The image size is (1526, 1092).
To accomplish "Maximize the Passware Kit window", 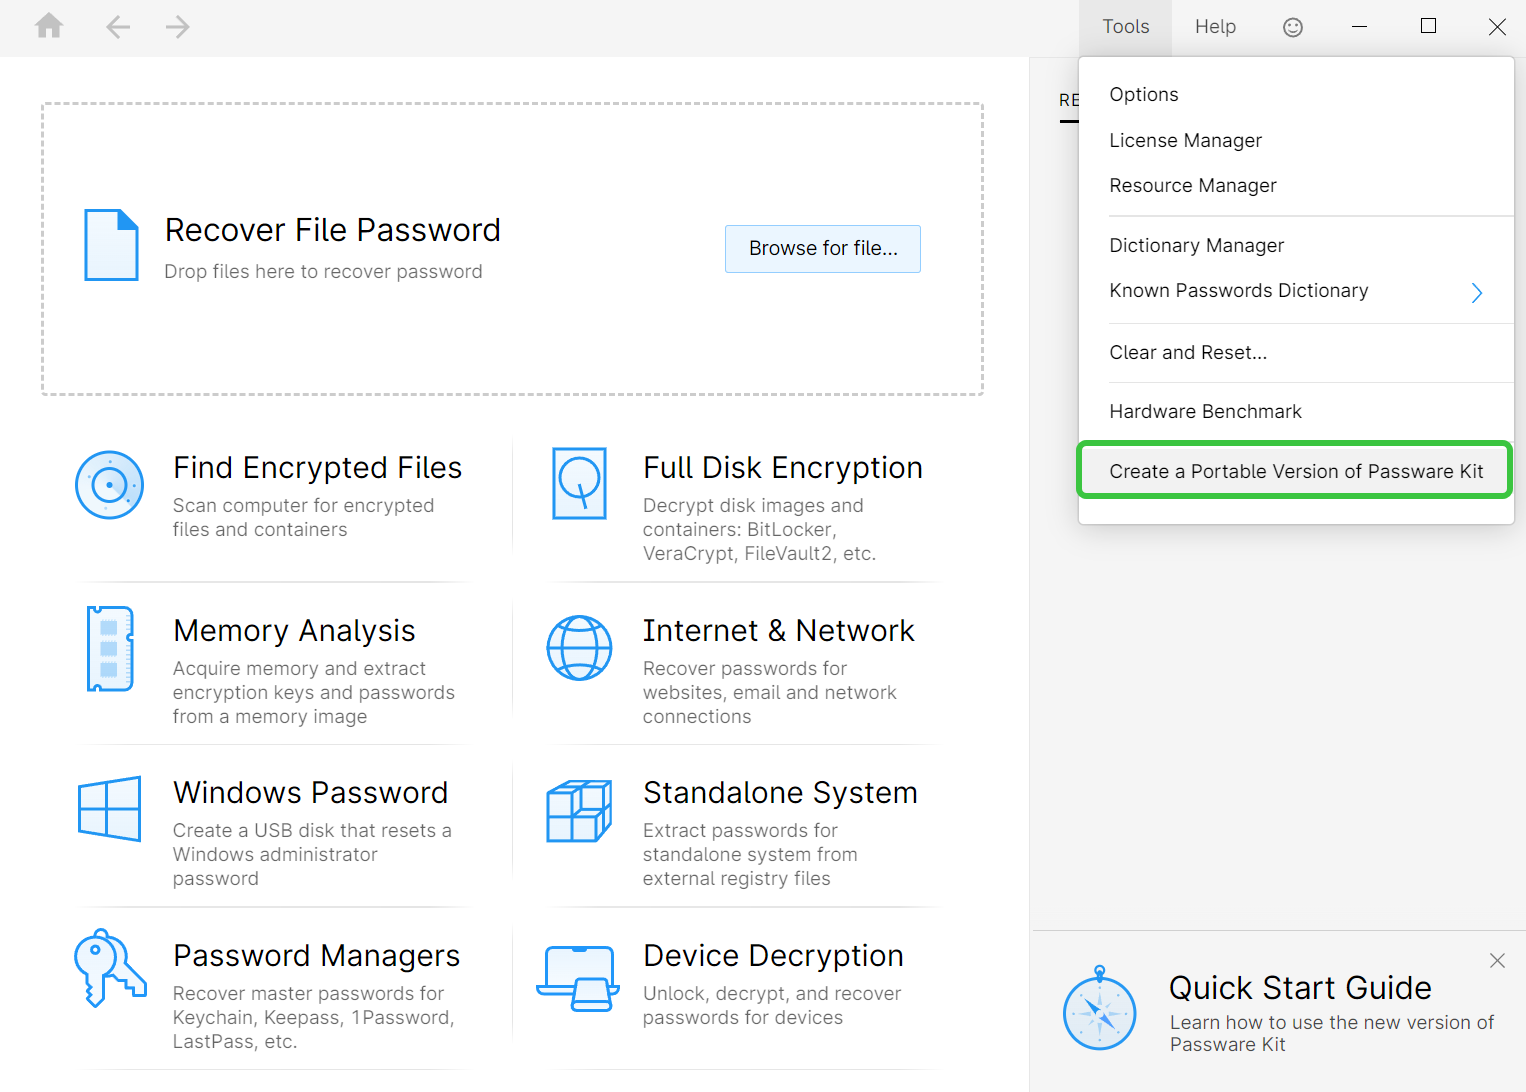I will coord(1428,27).
